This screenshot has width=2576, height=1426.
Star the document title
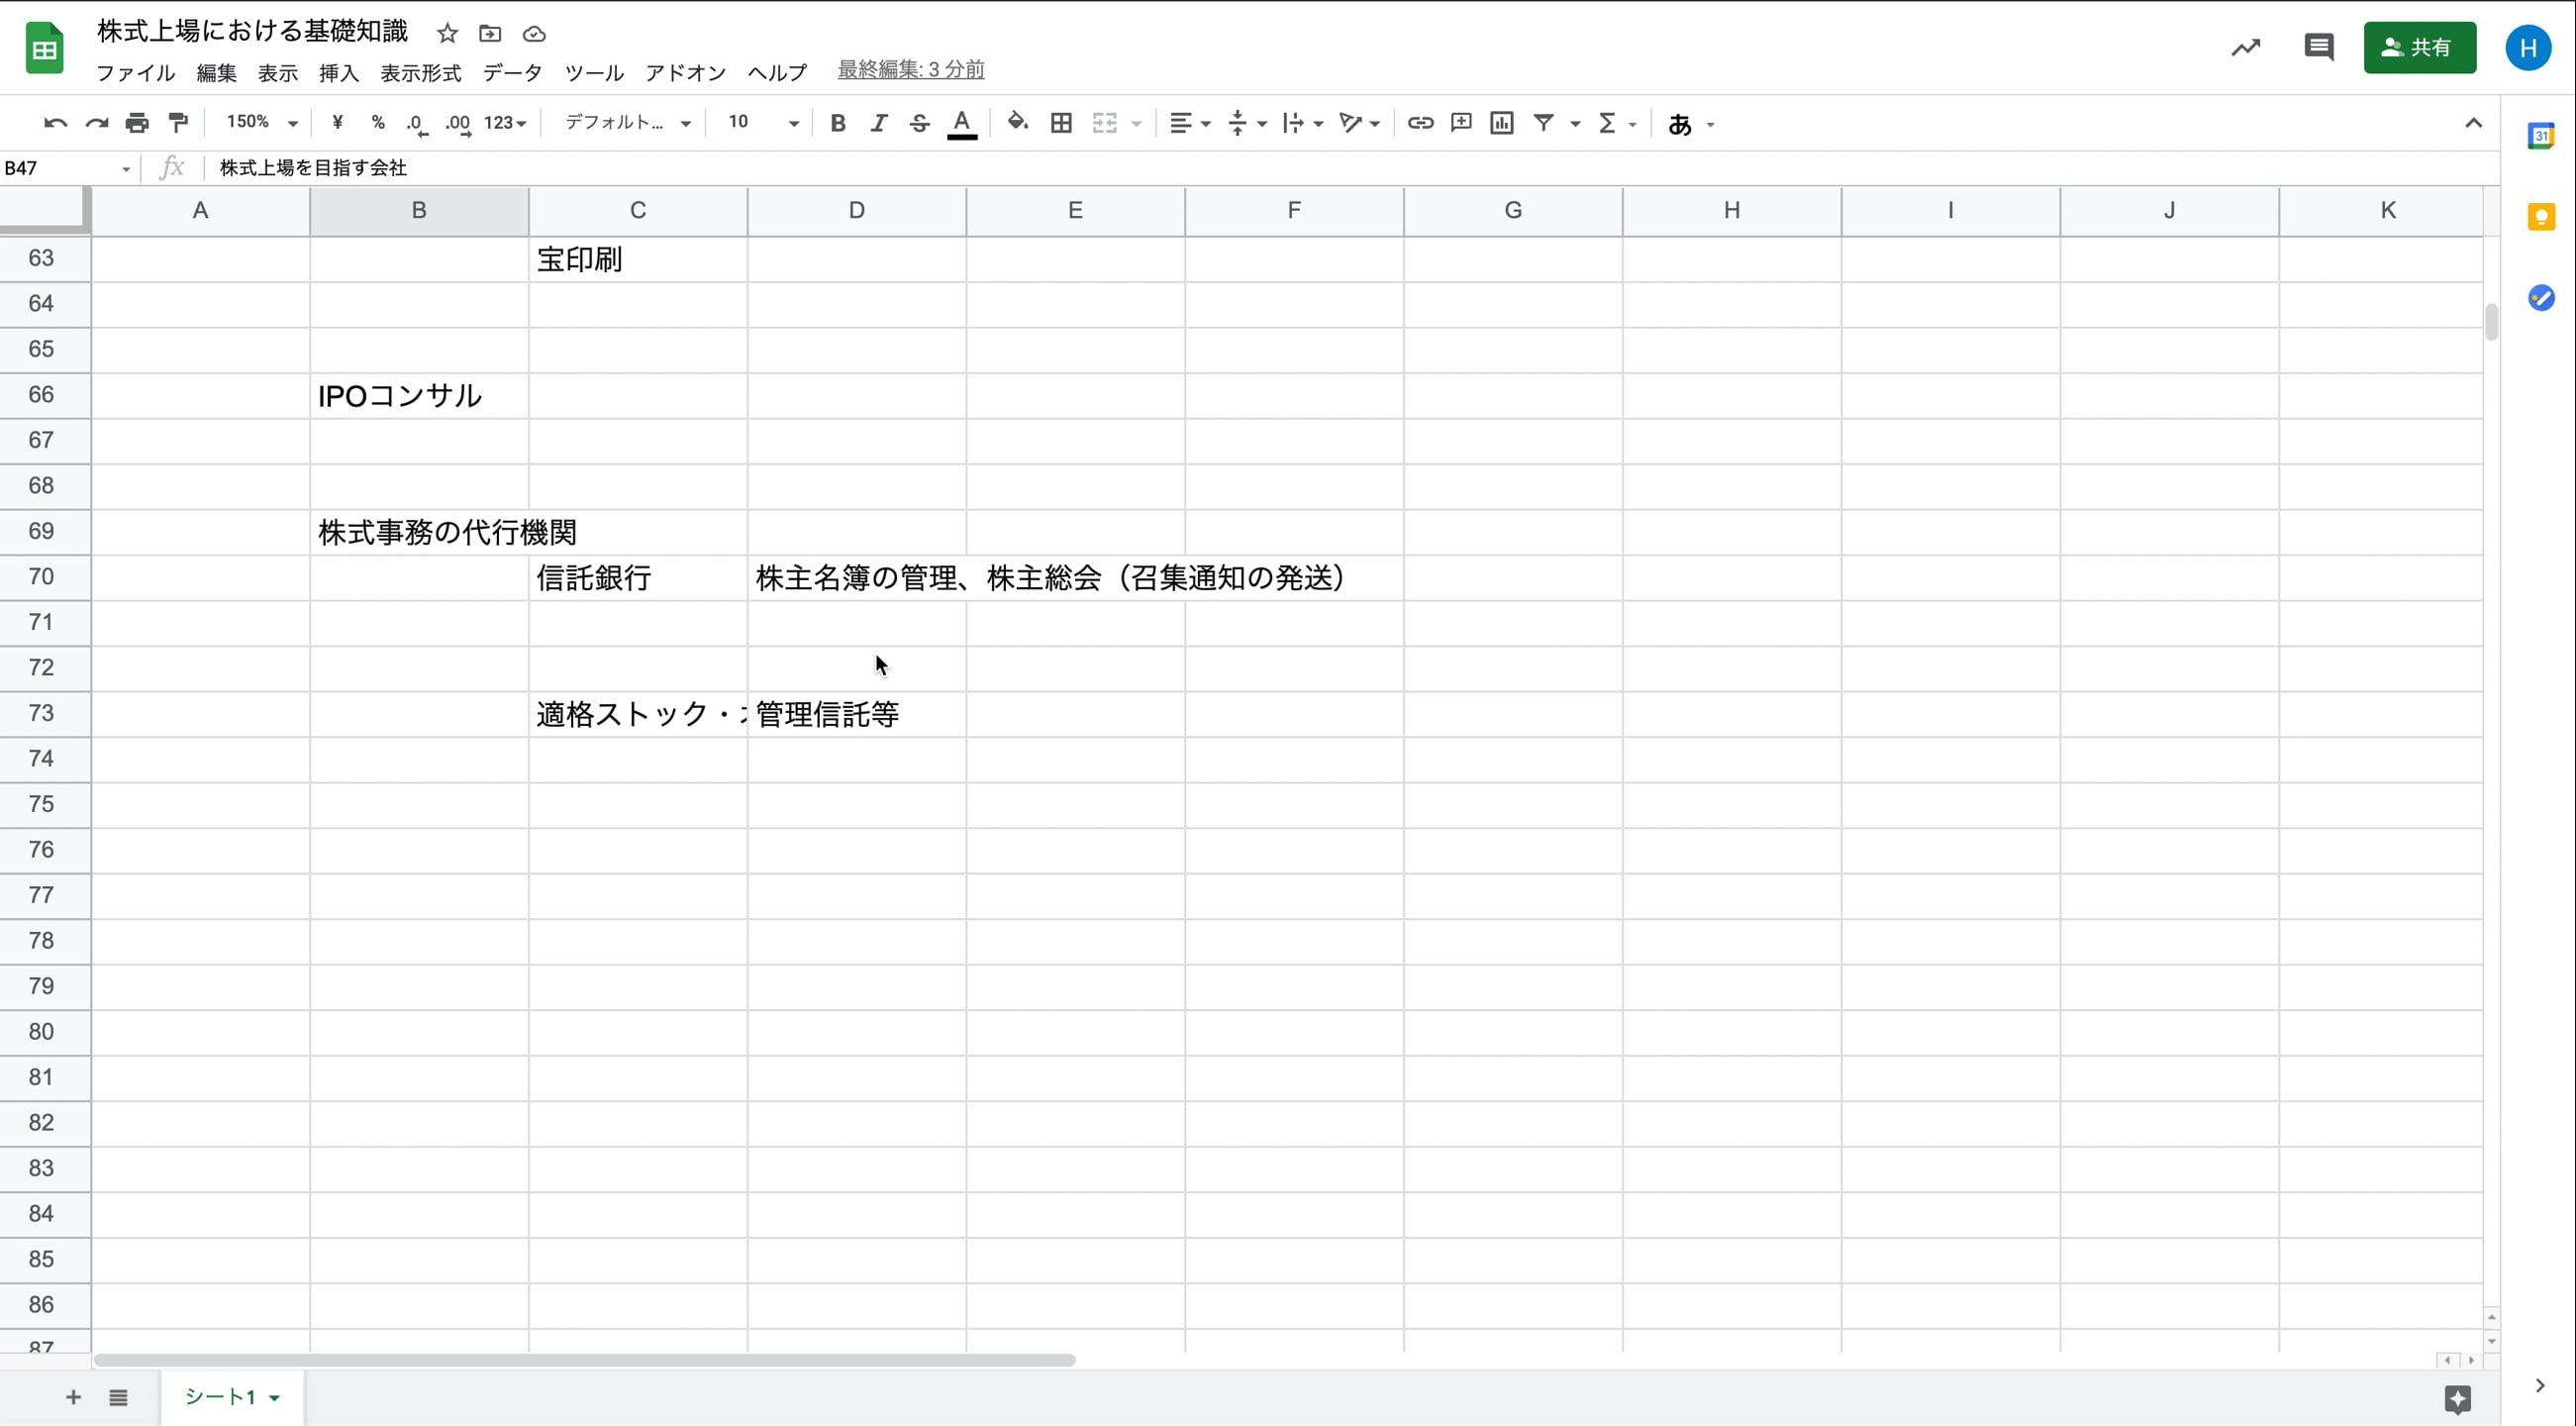pyautogui.click(x=447, y=34)
